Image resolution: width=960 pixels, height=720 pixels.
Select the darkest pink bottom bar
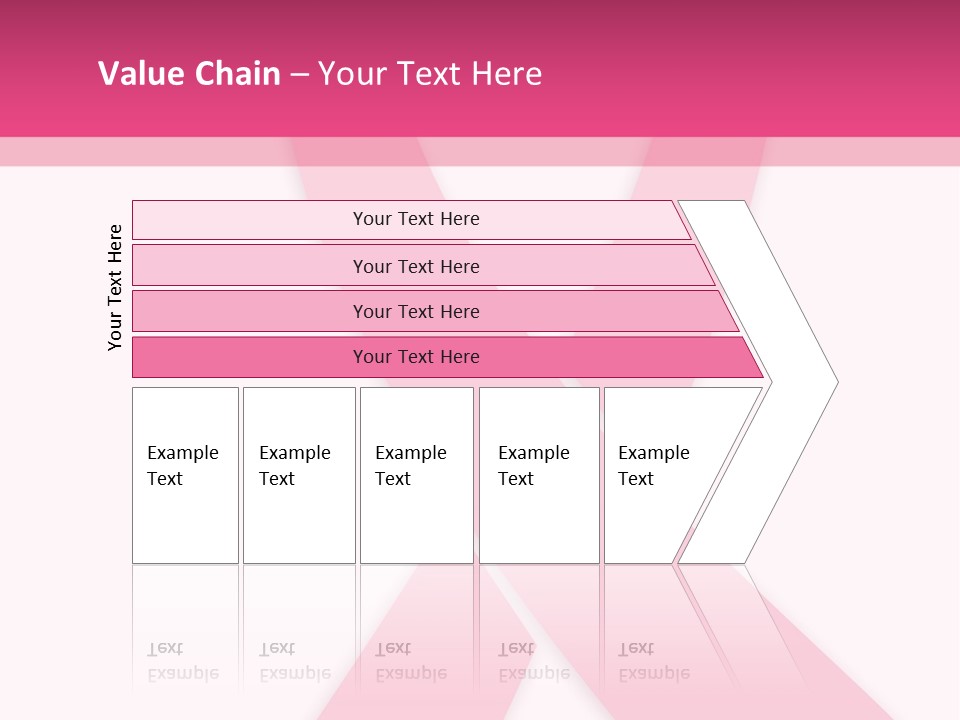(250, 357)
